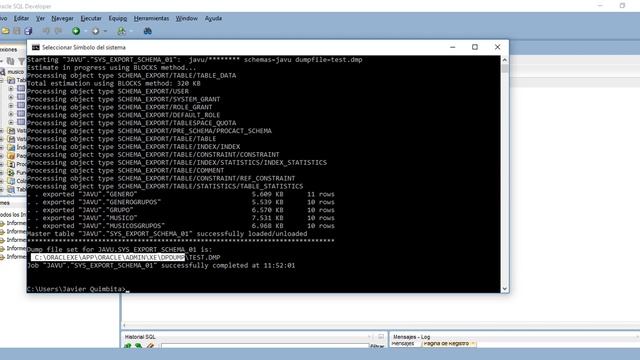Click the highlighted DPDUMP path text
Image resolution: width=640 pixels, height=360 pixels.
(108, 258)
